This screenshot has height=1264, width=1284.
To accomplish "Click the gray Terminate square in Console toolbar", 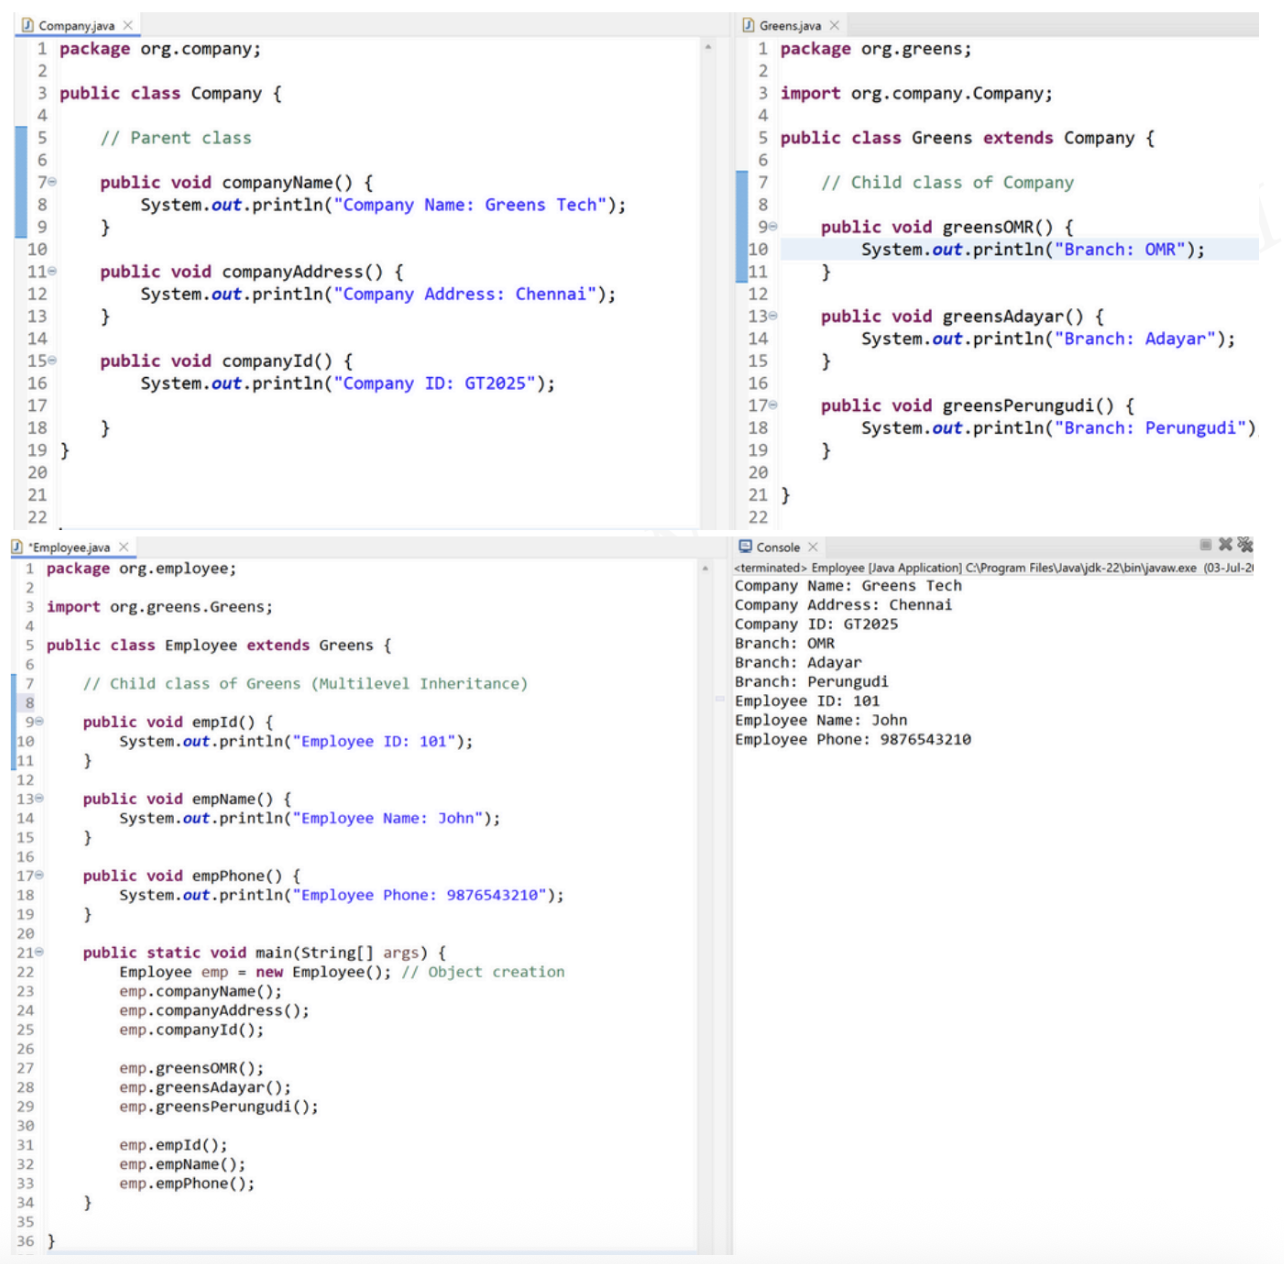I will [x=1206, y=545].
